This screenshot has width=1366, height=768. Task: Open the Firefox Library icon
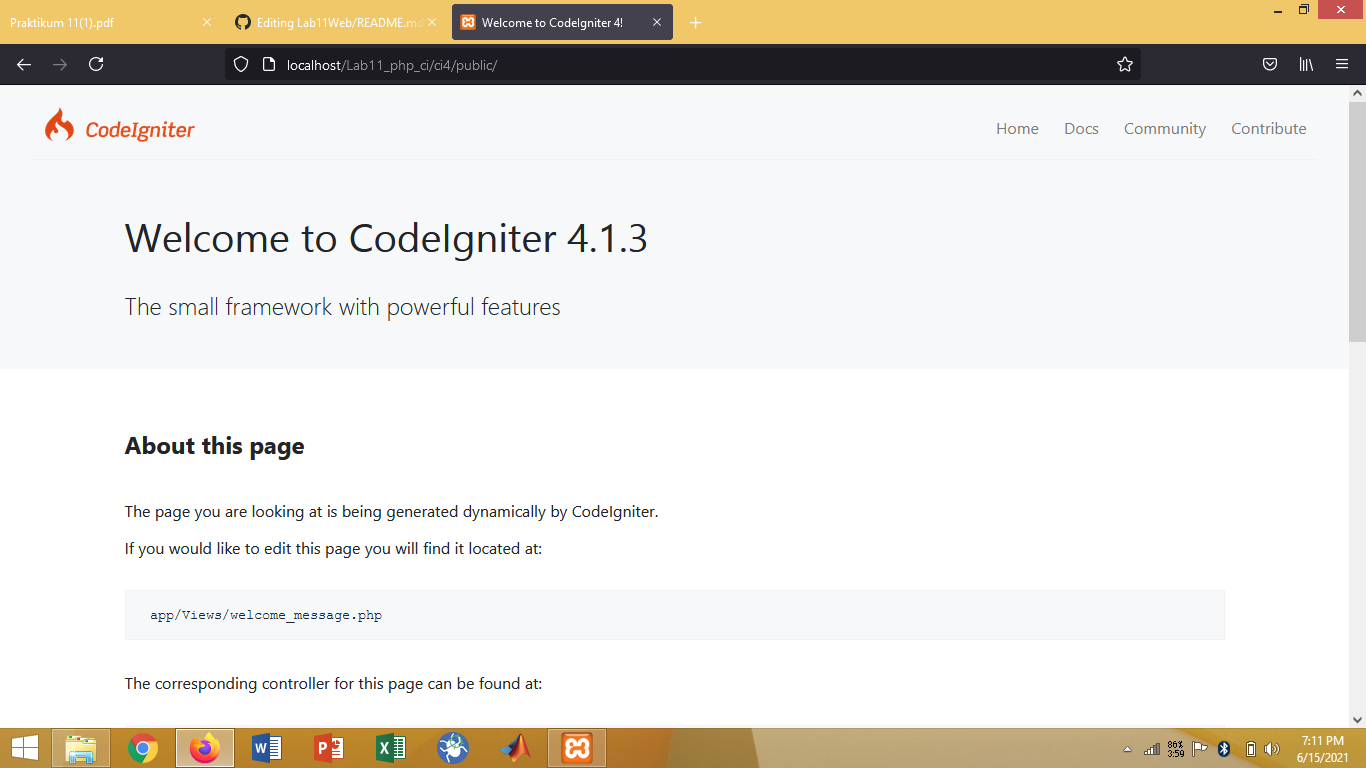tap(1305, 64)
